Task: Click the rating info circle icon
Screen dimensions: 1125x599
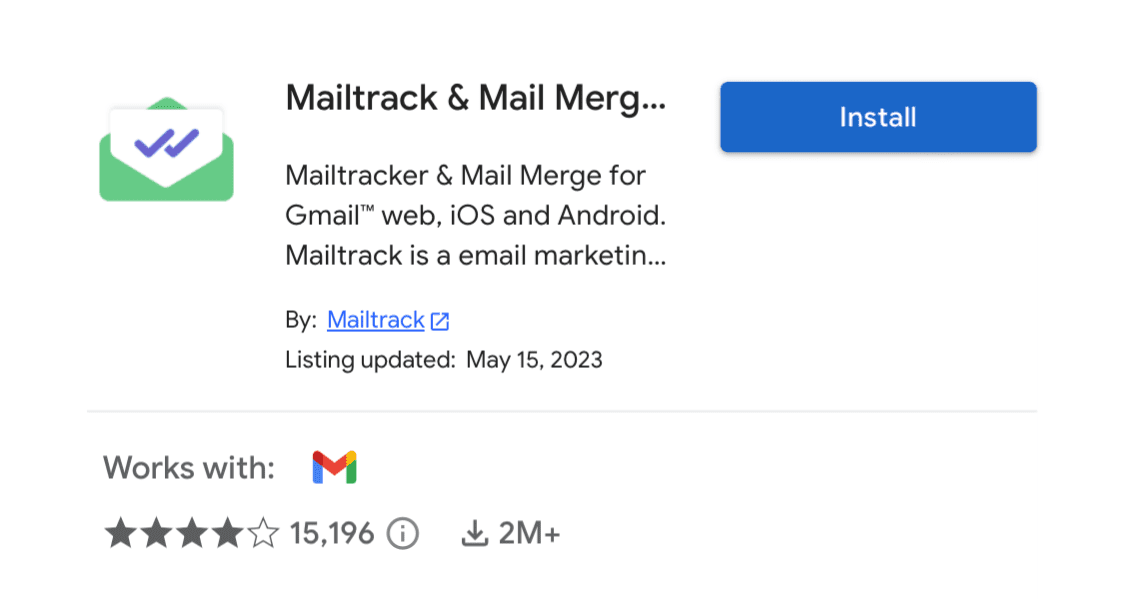Action: click(402, 534)
